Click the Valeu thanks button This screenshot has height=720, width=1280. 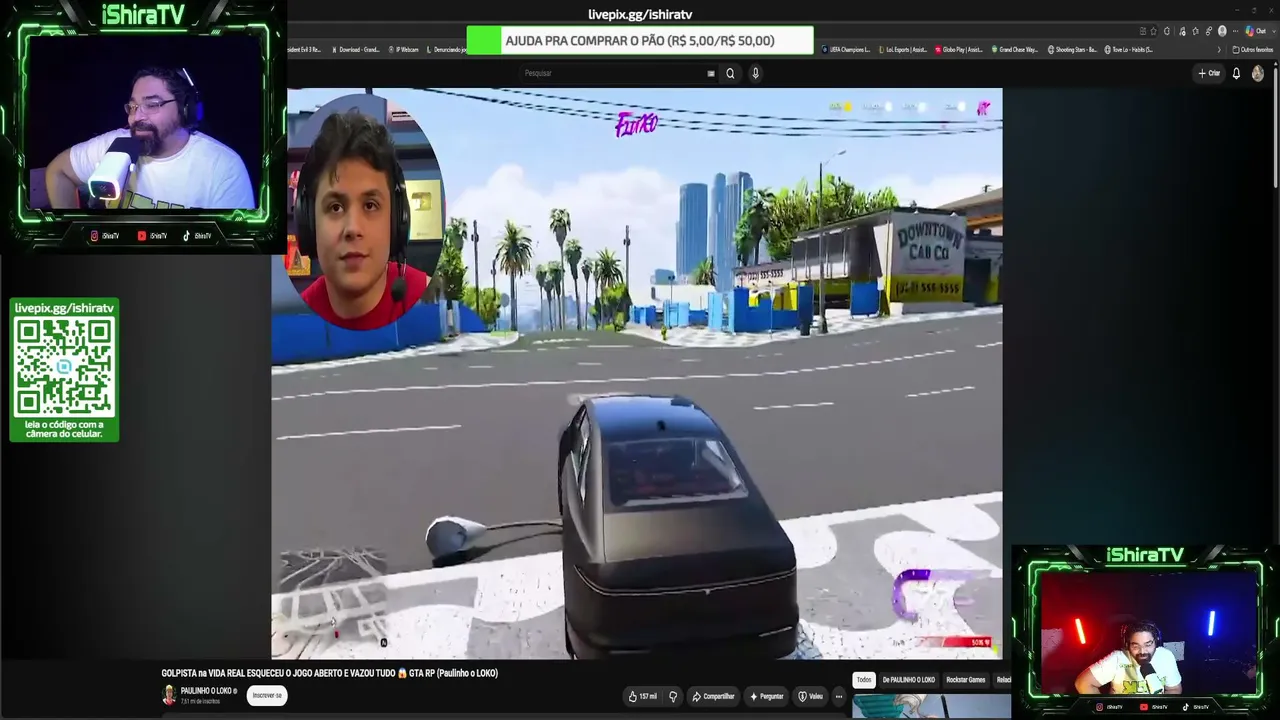click(810, 696)
